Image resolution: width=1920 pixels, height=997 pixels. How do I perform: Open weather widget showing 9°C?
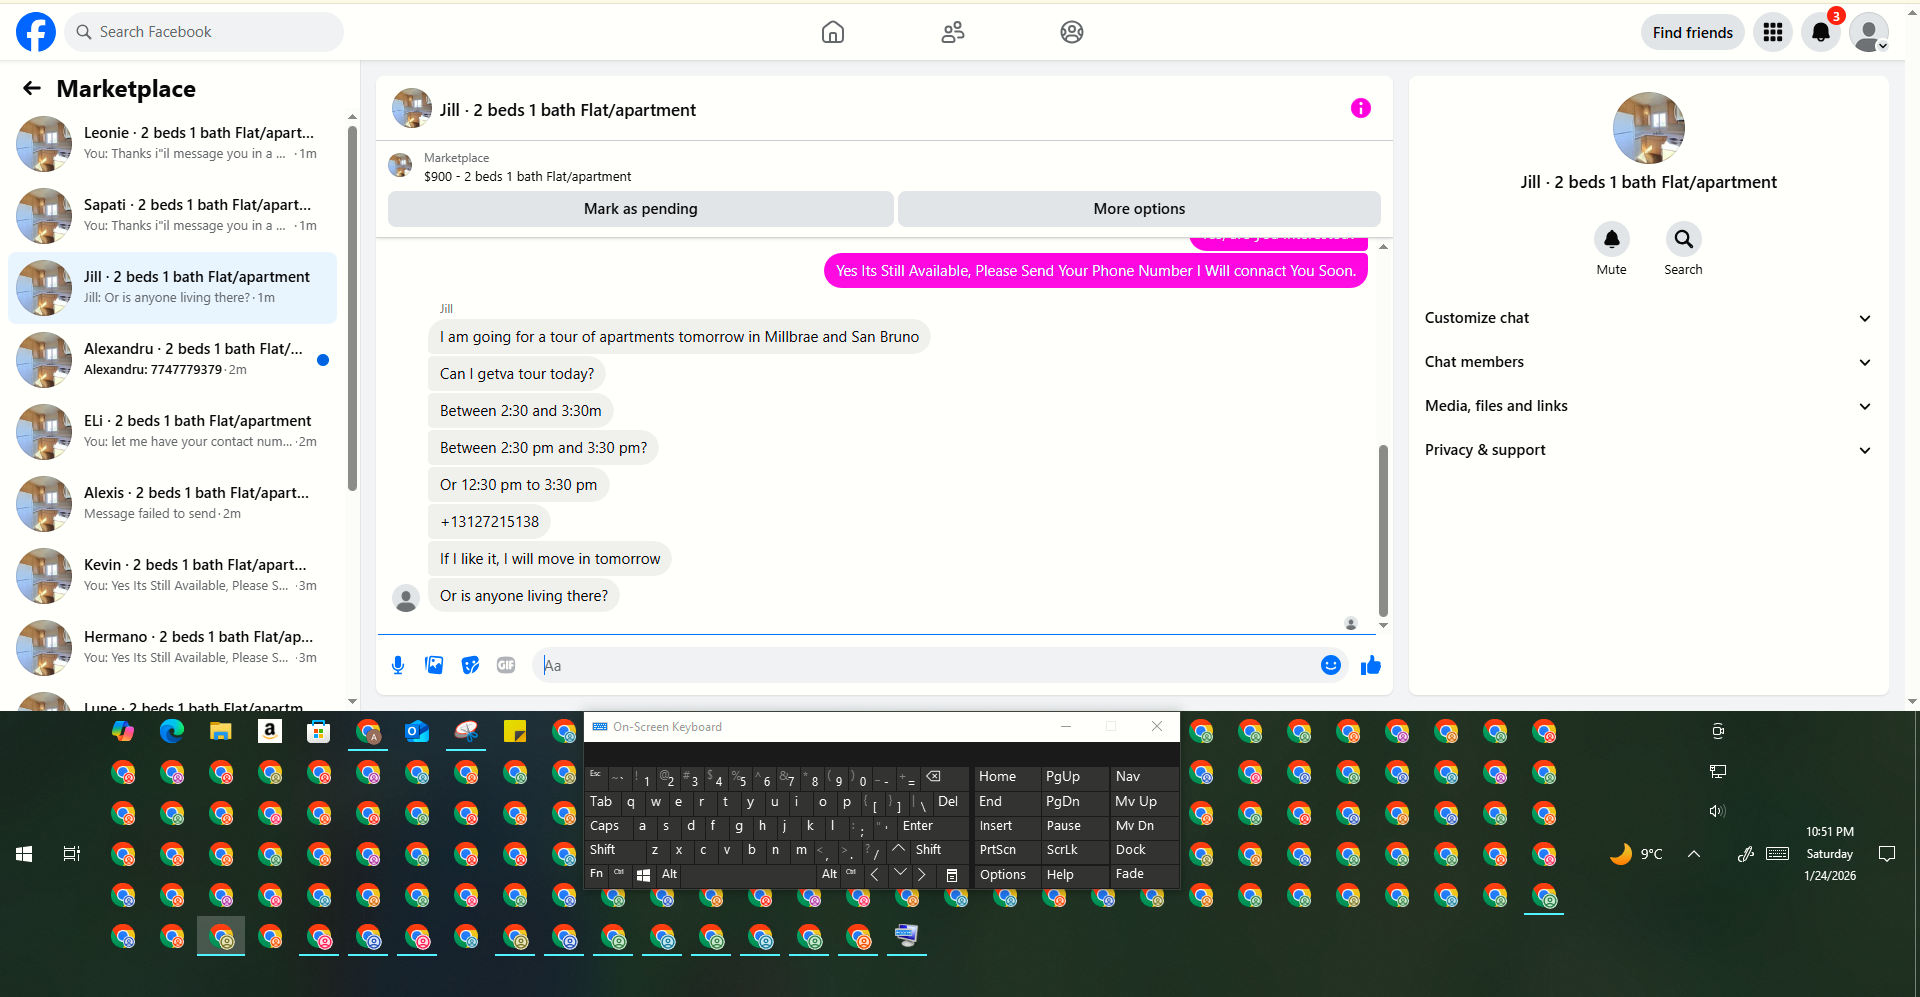point(1636,854)
